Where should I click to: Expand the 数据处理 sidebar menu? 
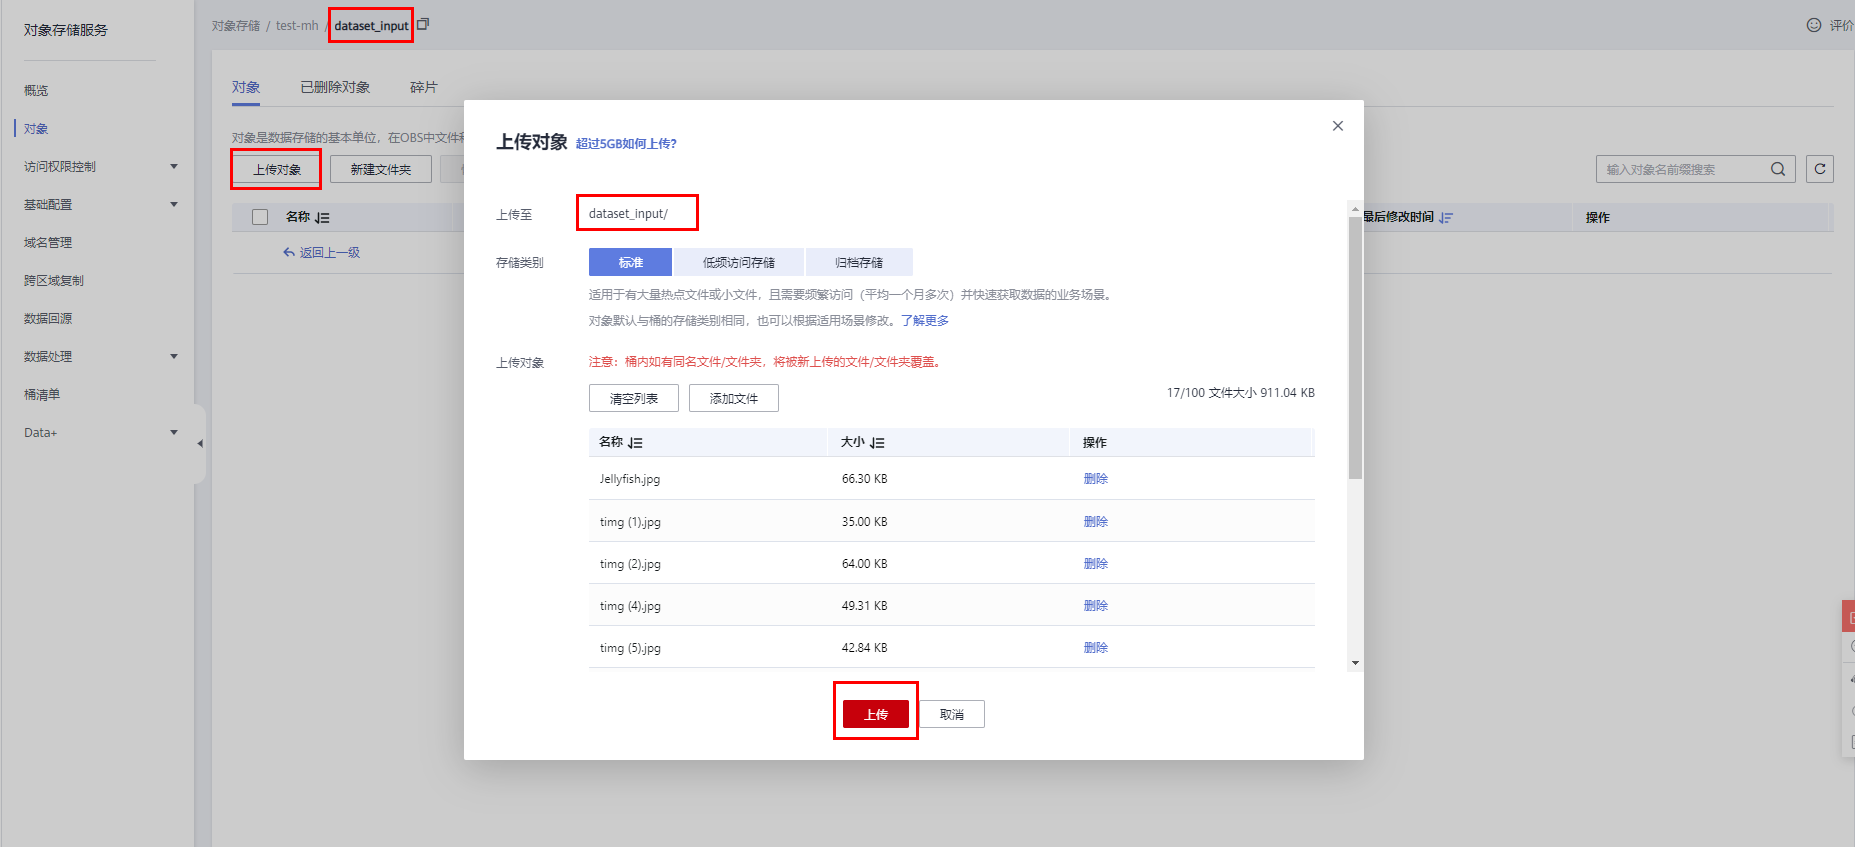click(x=174, y=357)
